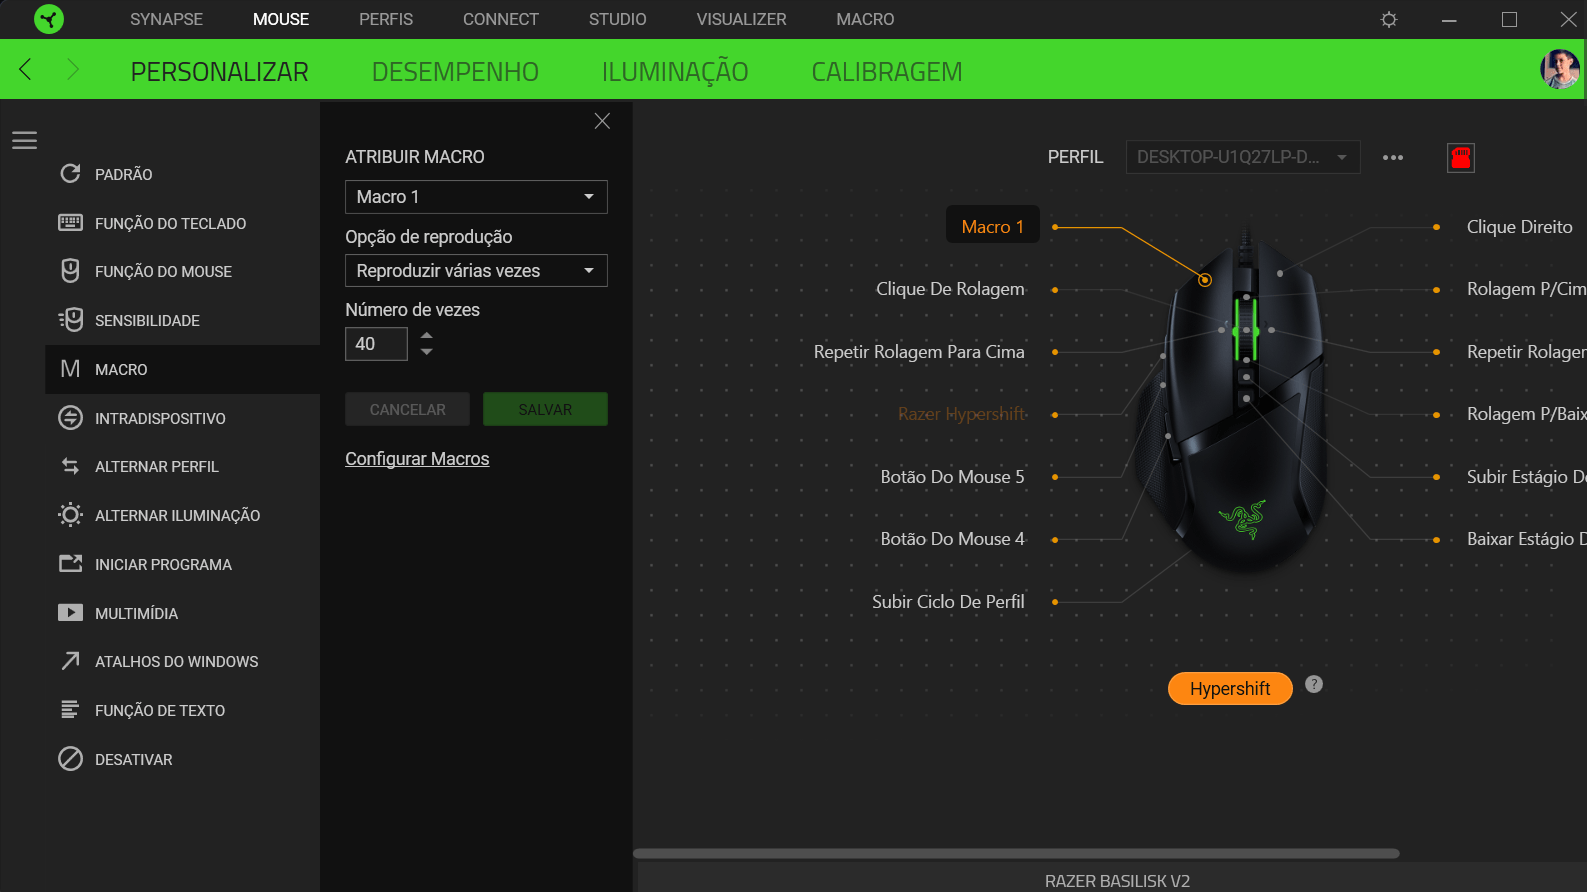1587x892 pixels.
Task: Select the Macro 1 button assignment
Action: click(993, 226)
